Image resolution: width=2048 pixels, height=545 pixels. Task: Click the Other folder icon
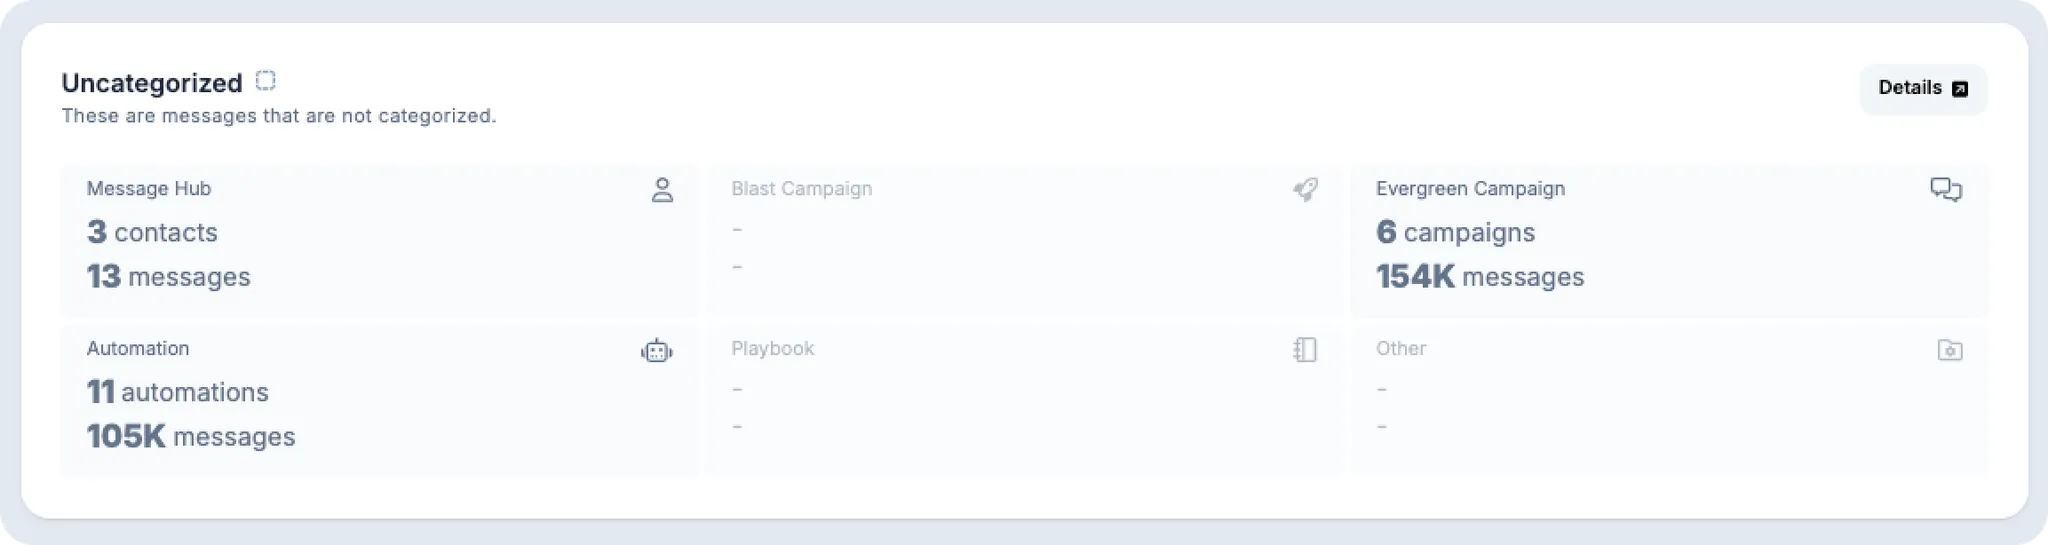1949,350
